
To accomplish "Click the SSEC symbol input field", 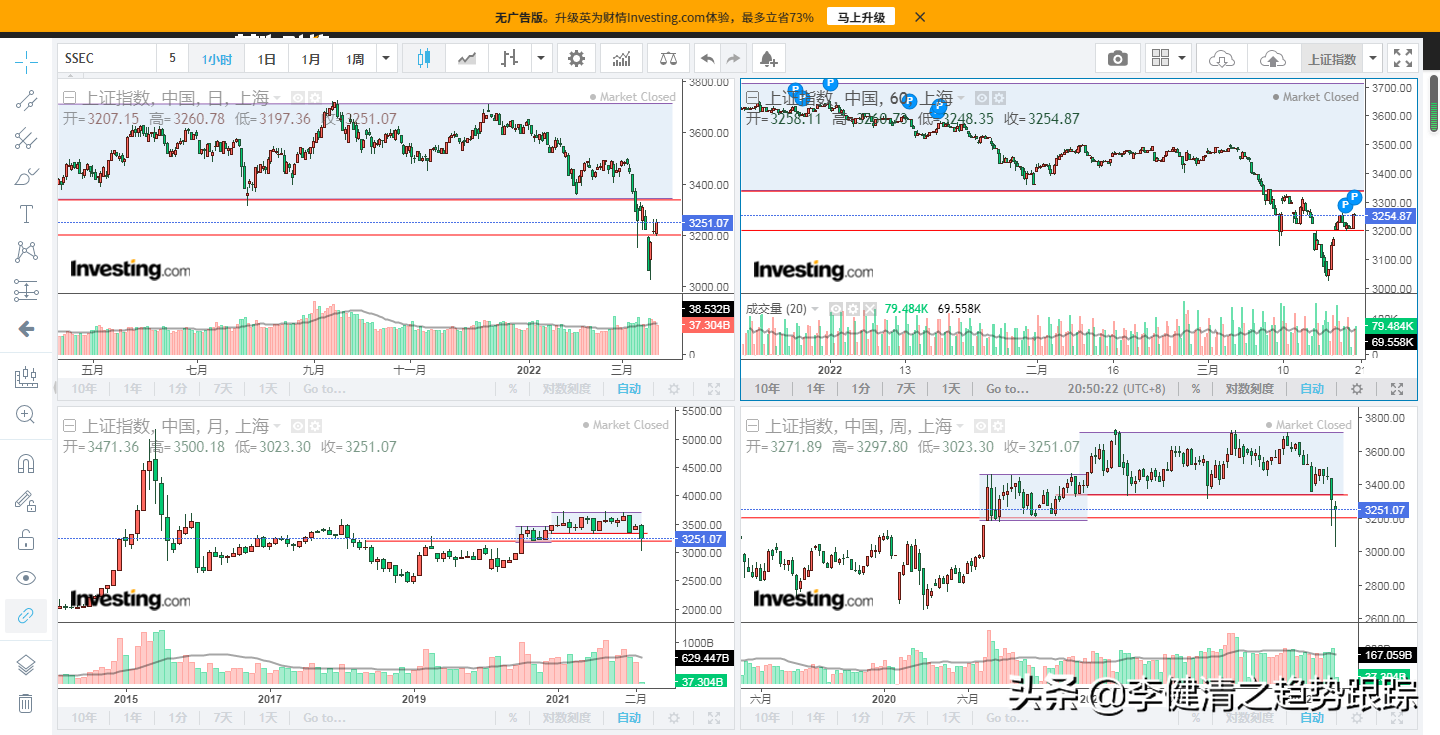I will (x=106, y=59).
